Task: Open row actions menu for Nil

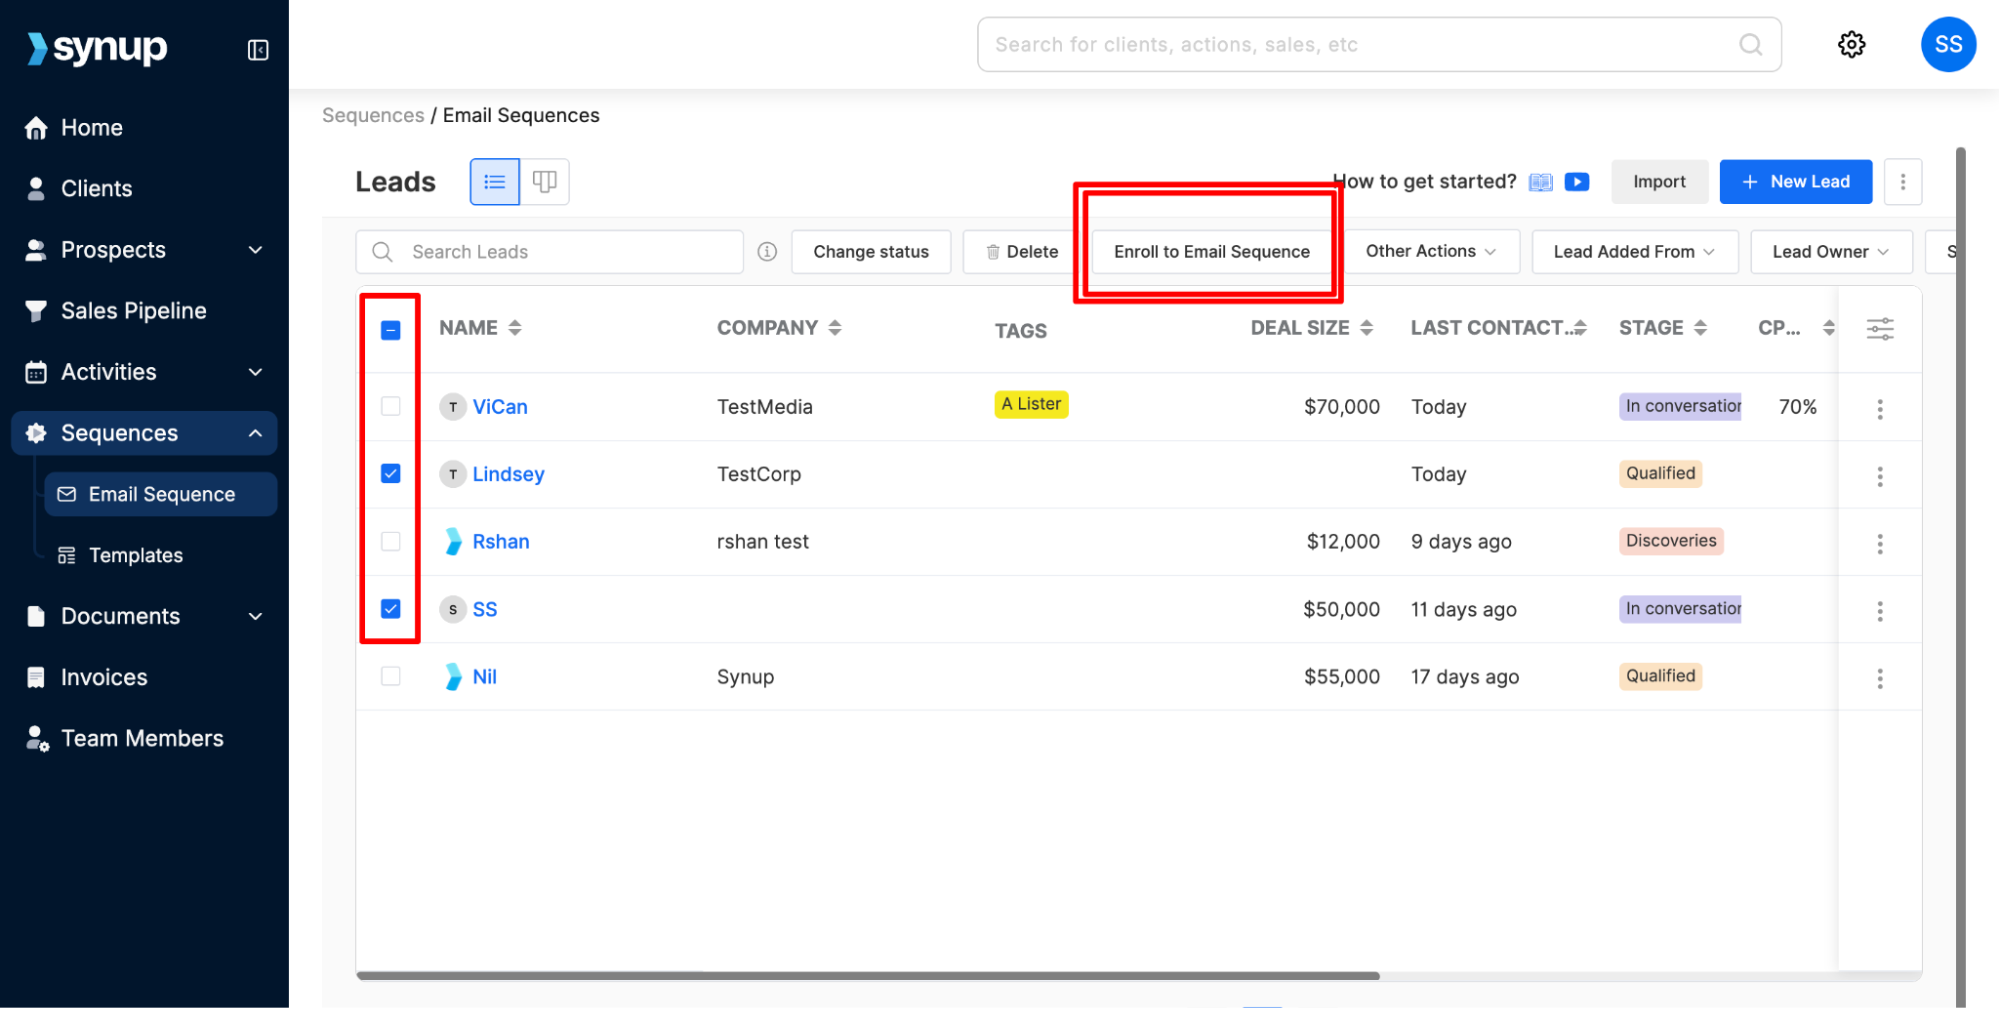Action: point(1879,678)
